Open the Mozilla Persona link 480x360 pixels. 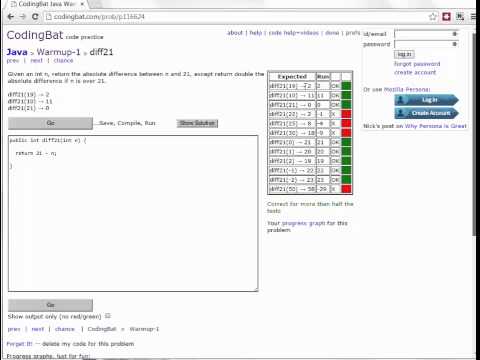pos(407,89)
